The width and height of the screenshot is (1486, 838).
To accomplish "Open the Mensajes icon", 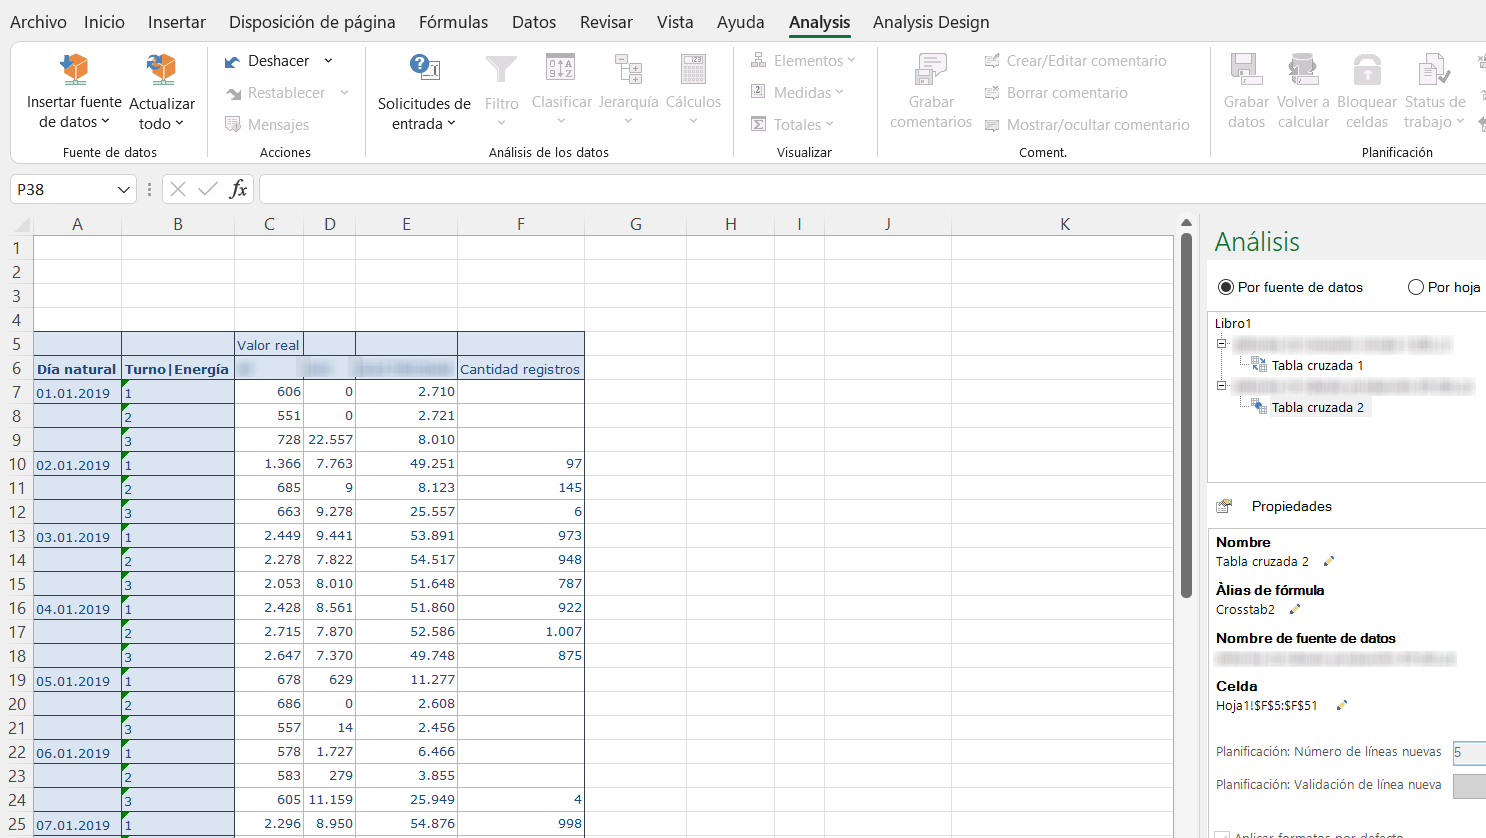I will click(x=233, y=125).
